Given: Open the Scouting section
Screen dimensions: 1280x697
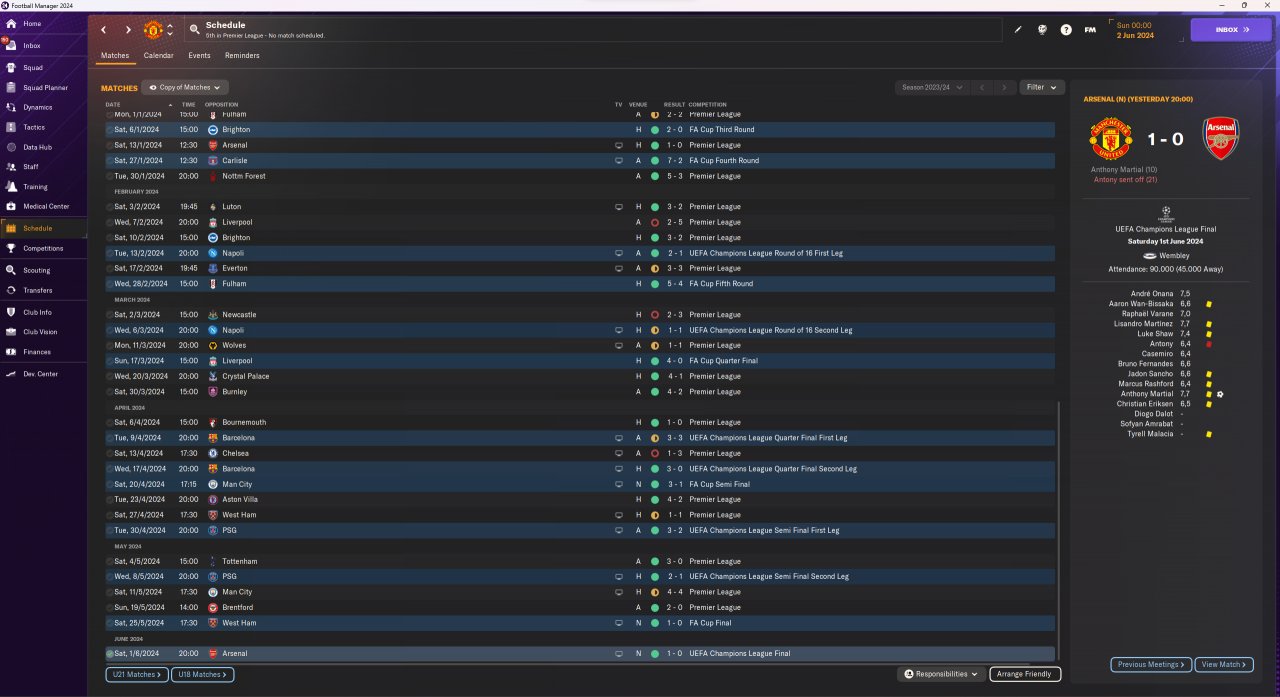Looking at the screenshot, I should (36, 270).
